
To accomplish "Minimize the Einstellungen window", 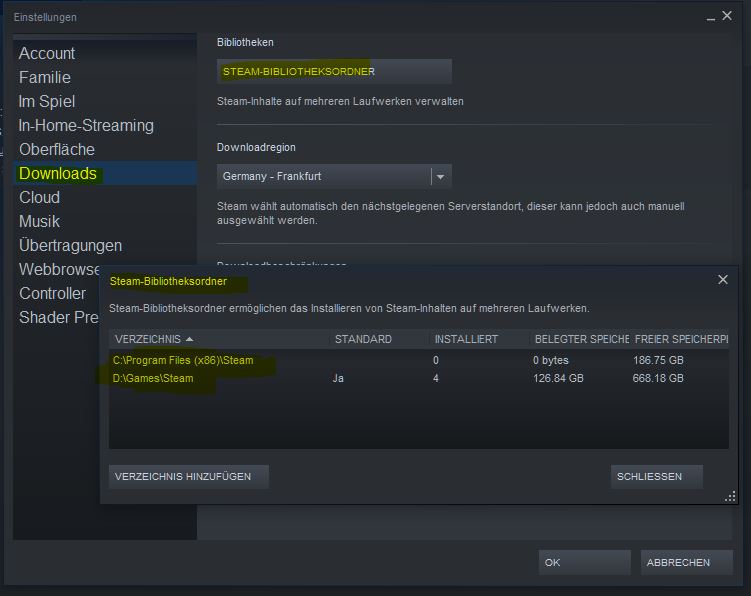I will [x=711, y=18].
